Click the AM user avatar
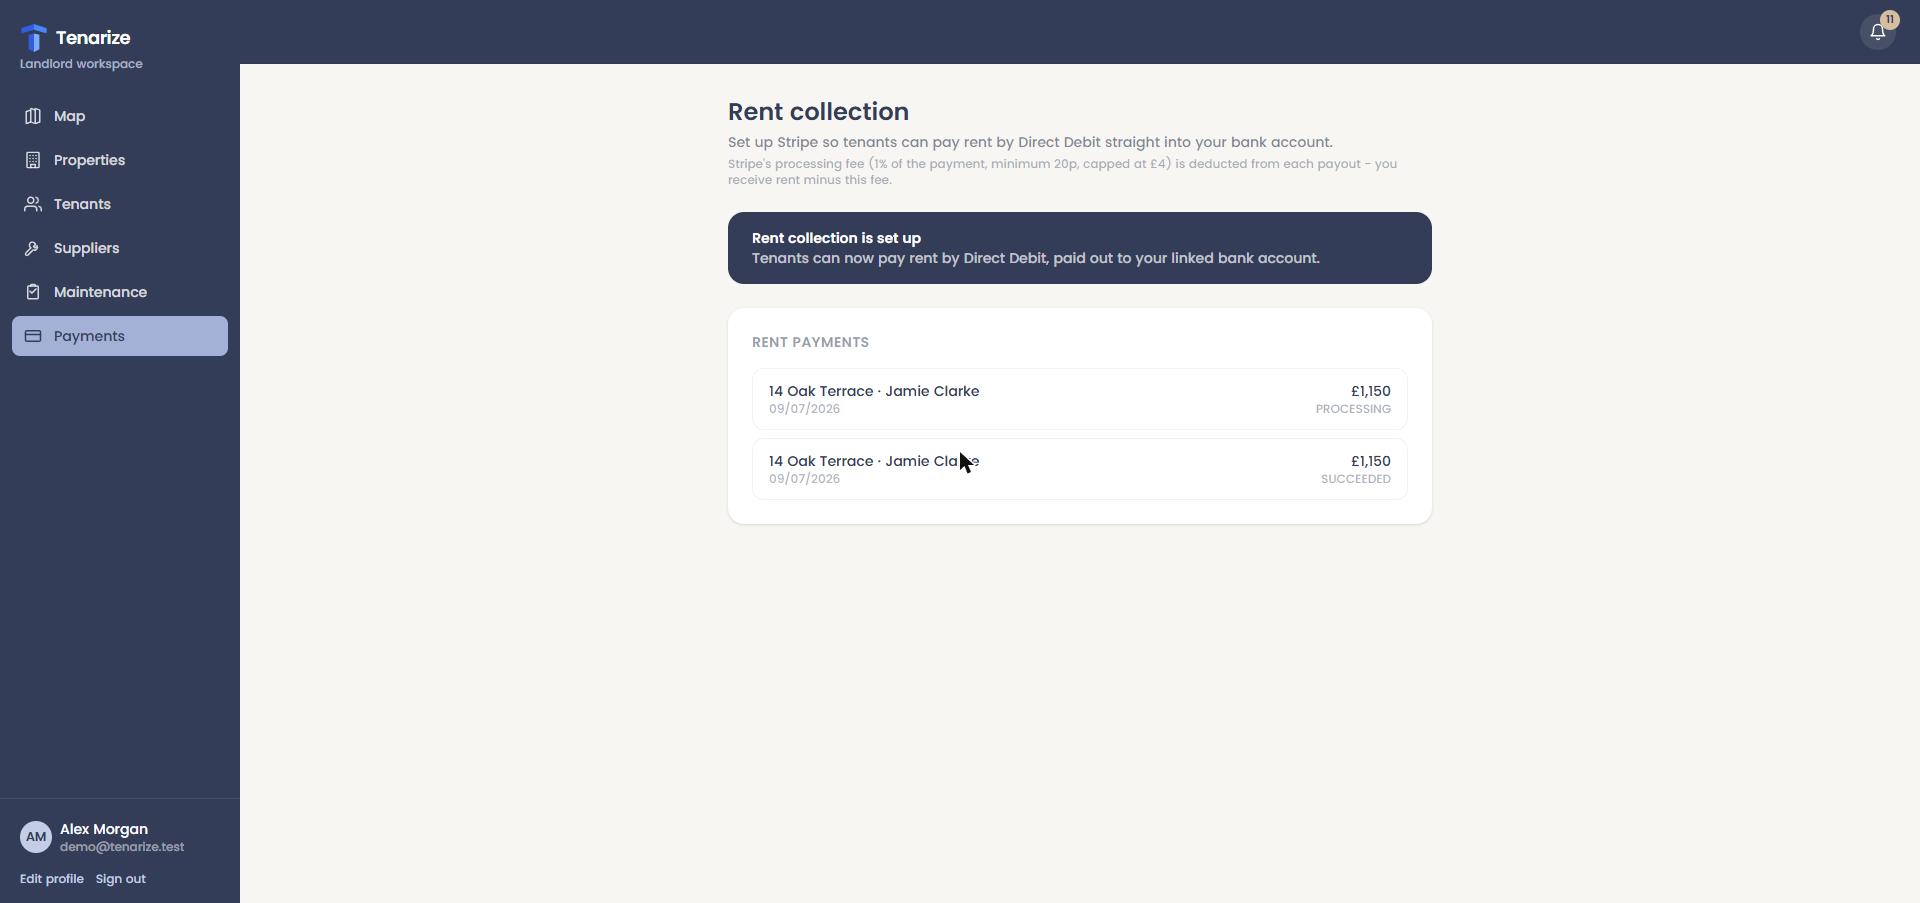 pyautogui.click(x=36, y=837)
